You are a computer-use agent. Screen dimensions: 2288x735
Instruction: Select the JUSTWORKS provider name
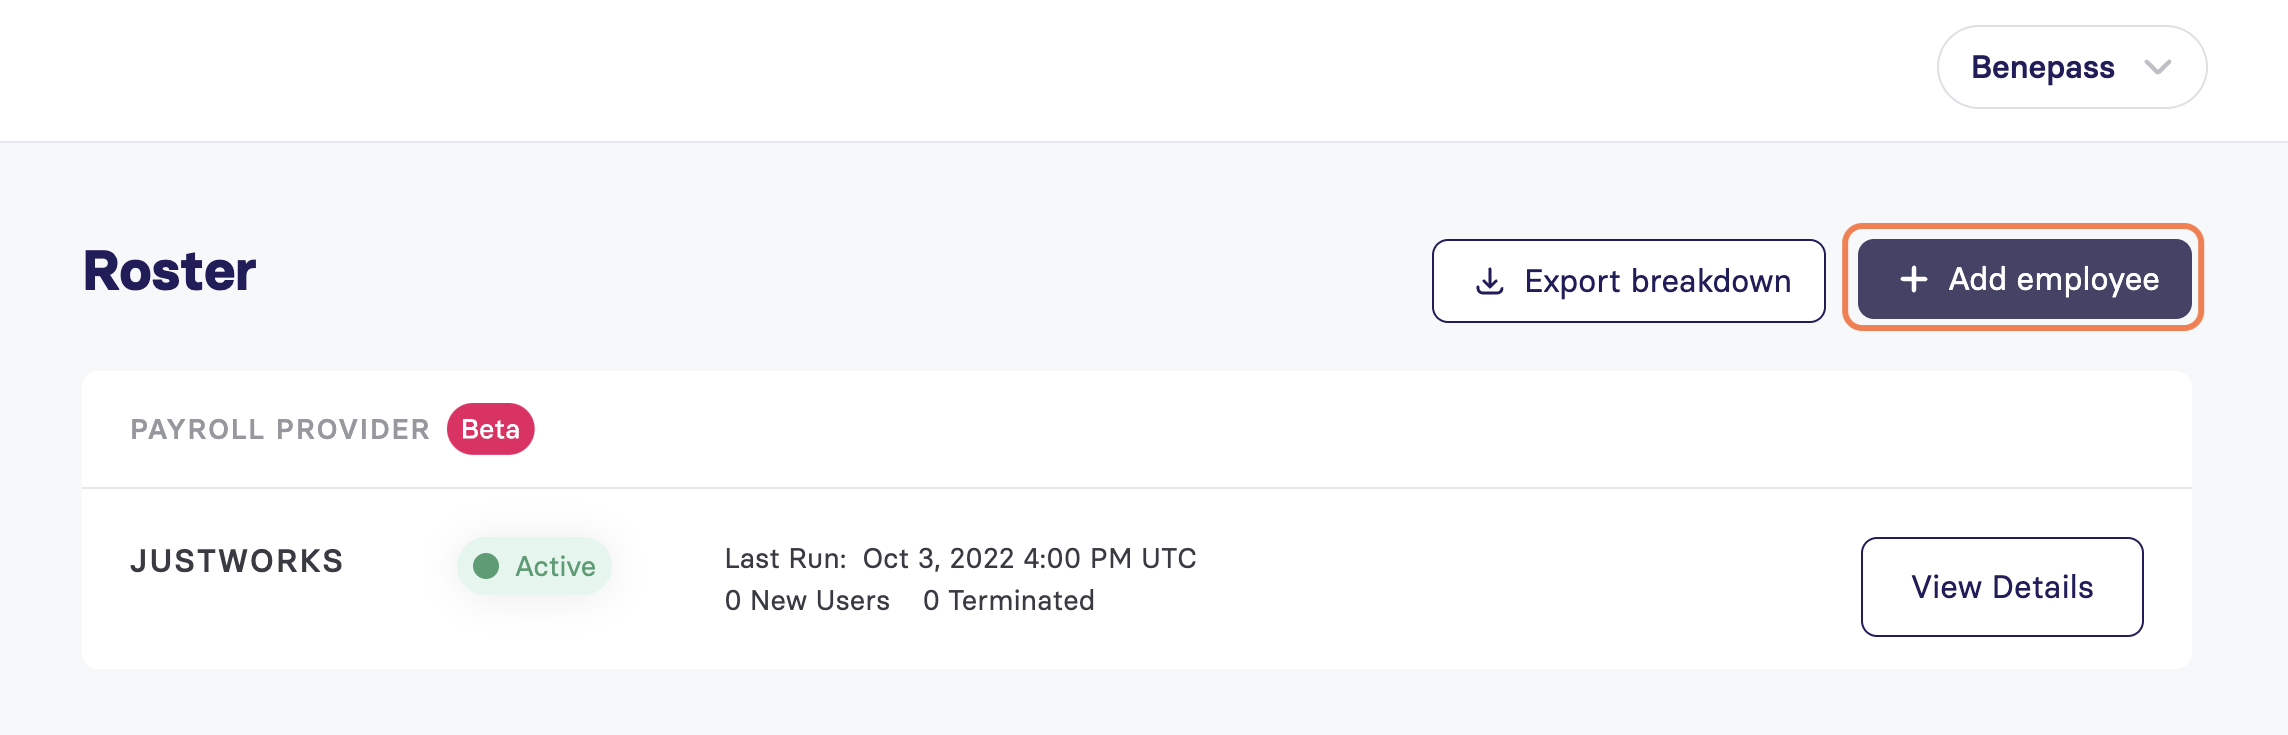tap(237, 561)
